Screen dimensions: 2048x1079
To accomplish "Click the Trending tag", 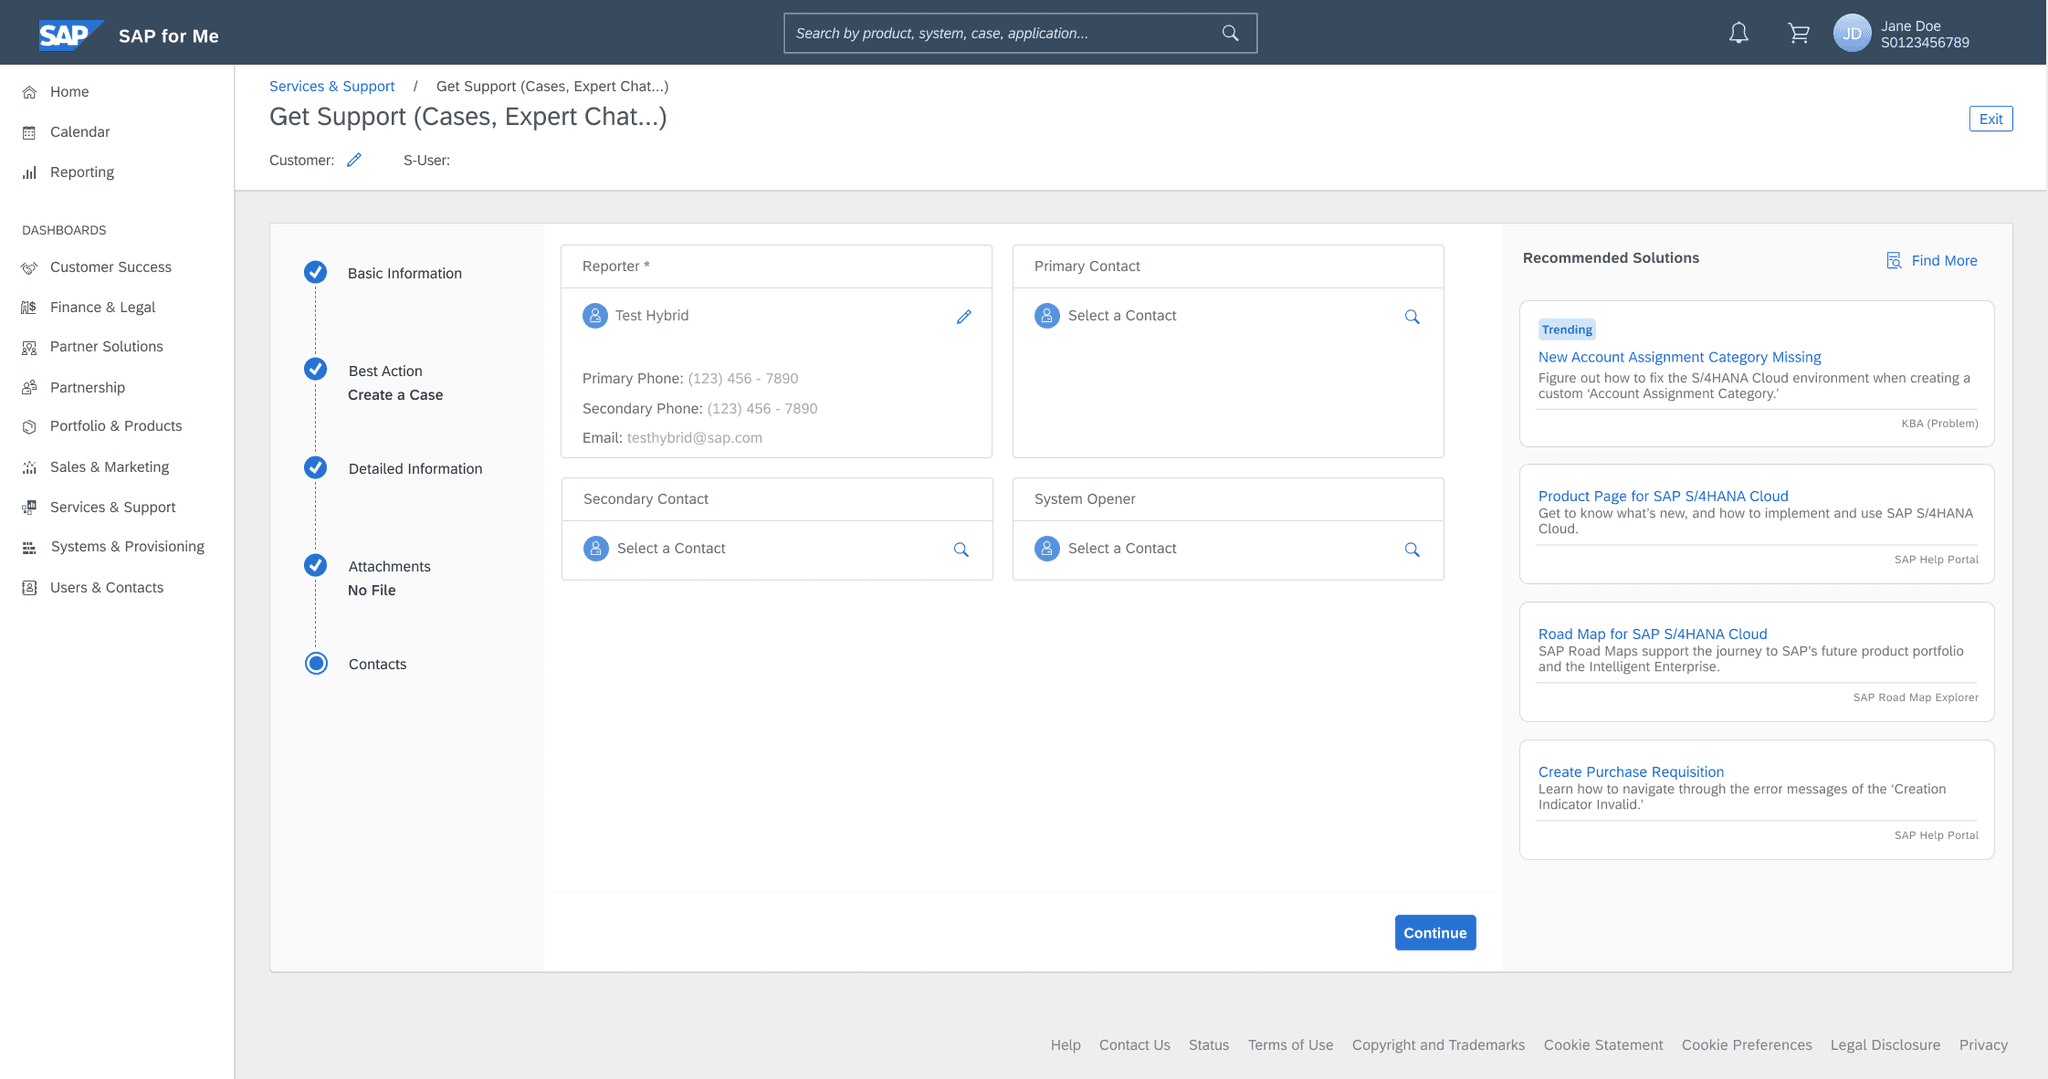I will point(1567,330).
